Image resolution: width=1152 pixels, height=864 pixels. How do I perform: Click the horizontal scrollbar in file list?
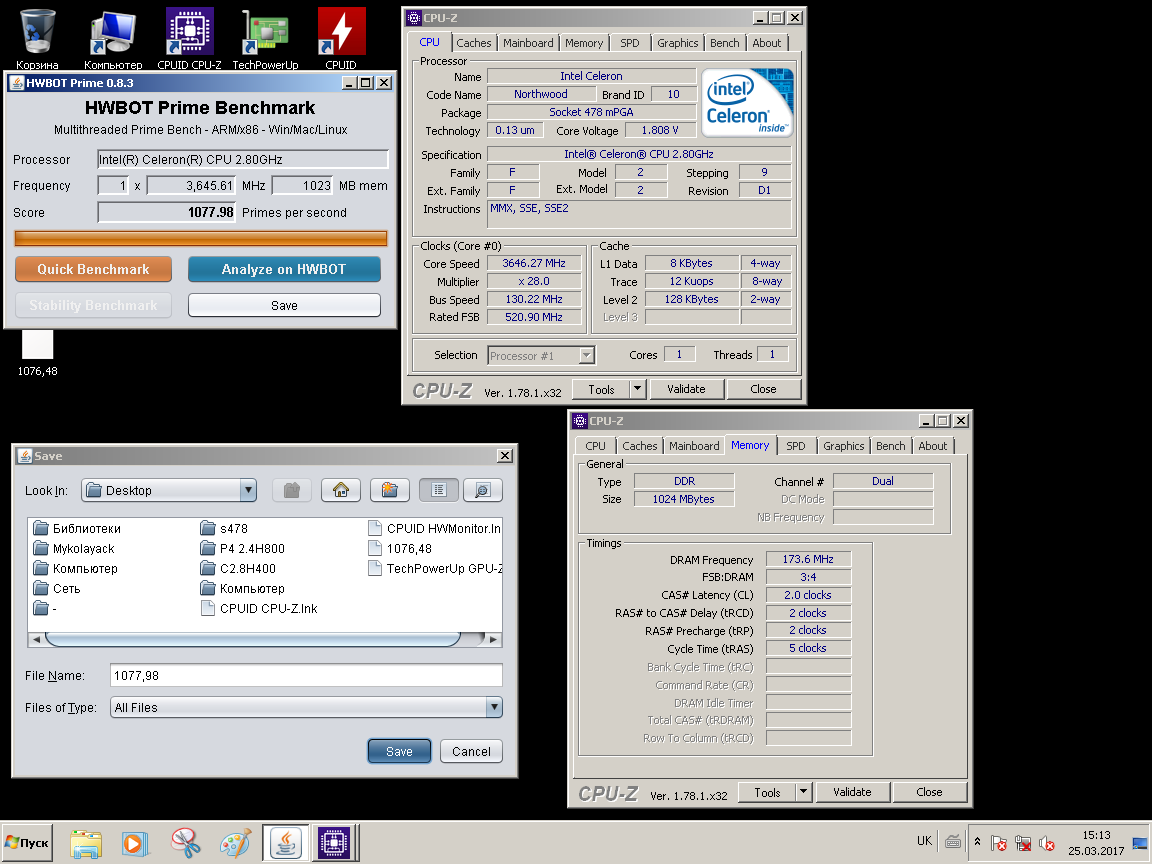coord(253,639)
